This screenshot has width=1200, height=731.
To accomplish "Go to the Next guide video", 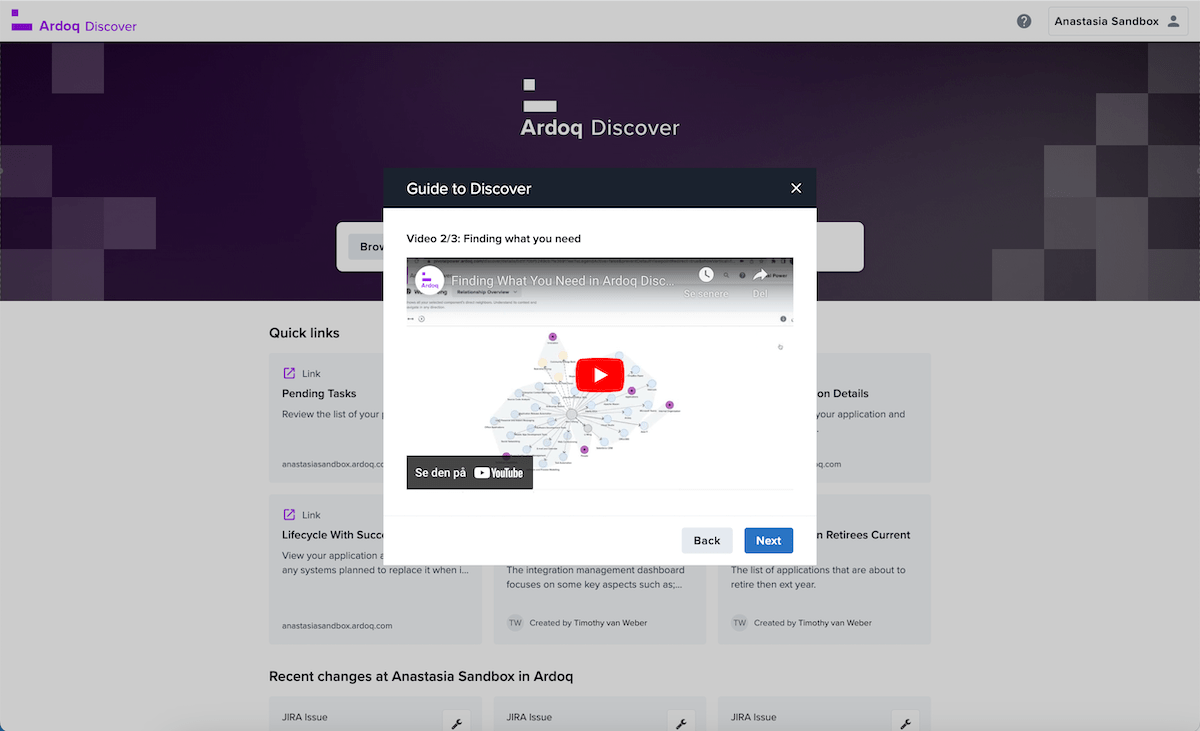I will (x=769, y=540).
